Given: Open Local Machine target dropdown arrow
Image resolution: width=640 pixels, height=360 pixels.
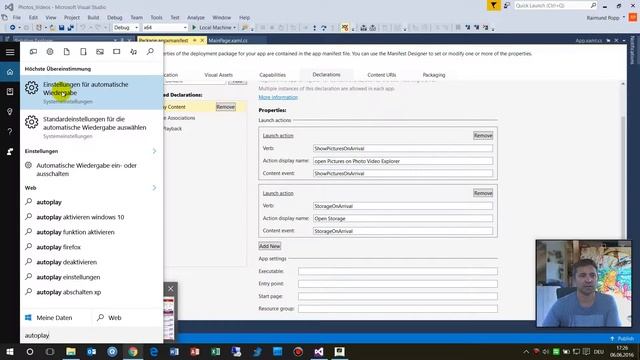Looking at the screenshot, I should 234,28.
